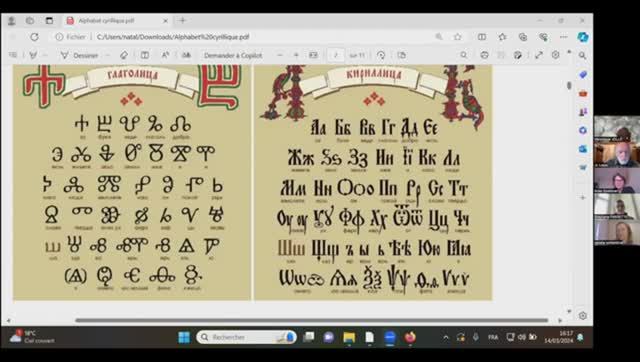
Task: Open Firefox from the taskbar
Action: coord(410,337)
